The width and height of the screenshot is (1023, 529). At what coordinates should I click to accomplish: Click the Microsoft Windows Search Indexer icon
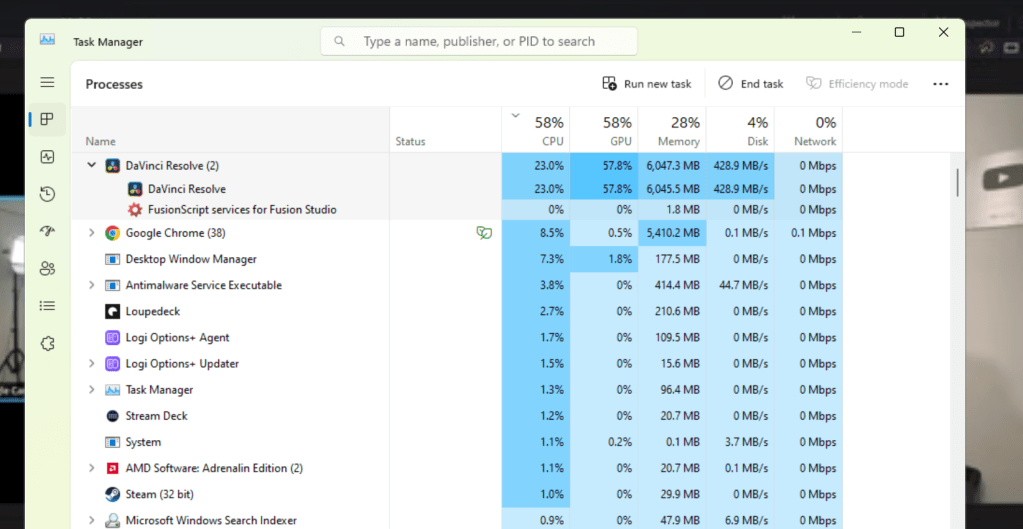[112, 520]
